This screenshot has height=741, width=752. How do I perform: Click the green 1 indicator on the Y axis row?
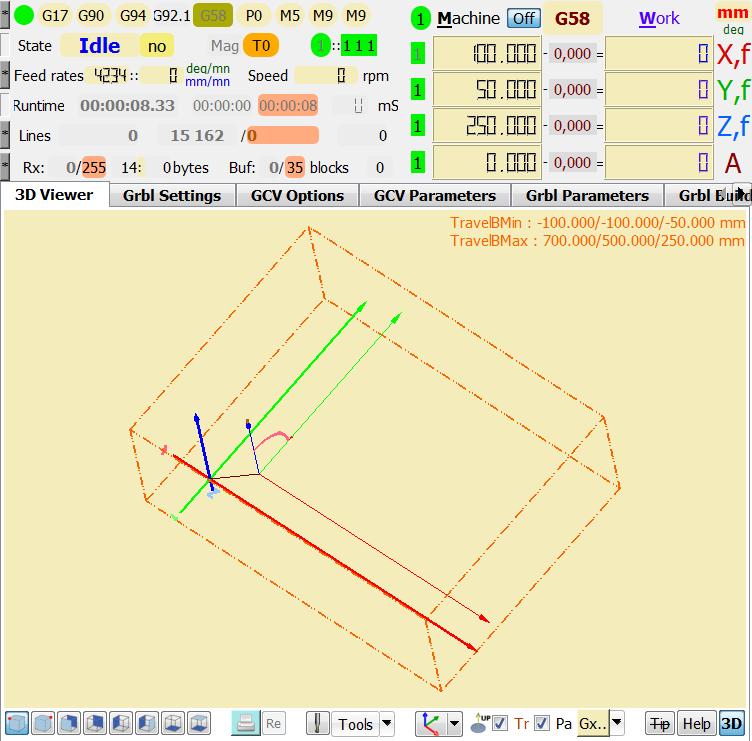pyautogui.click(x=418, y=89)
